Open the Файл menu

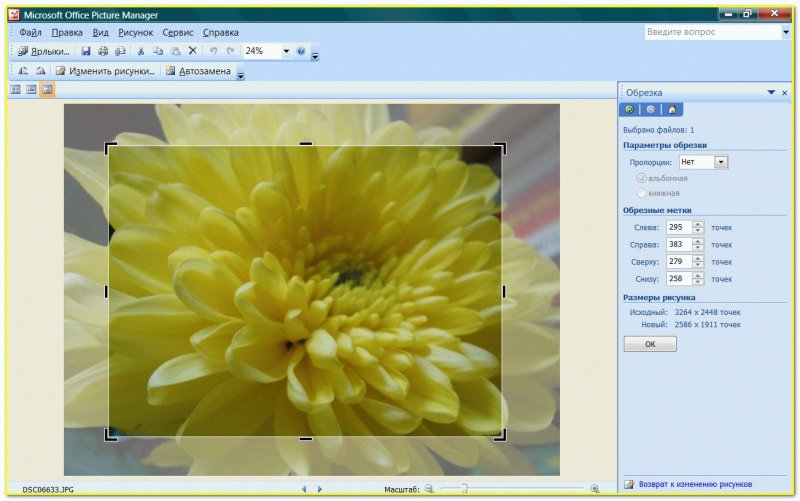[x=30, y=32]
